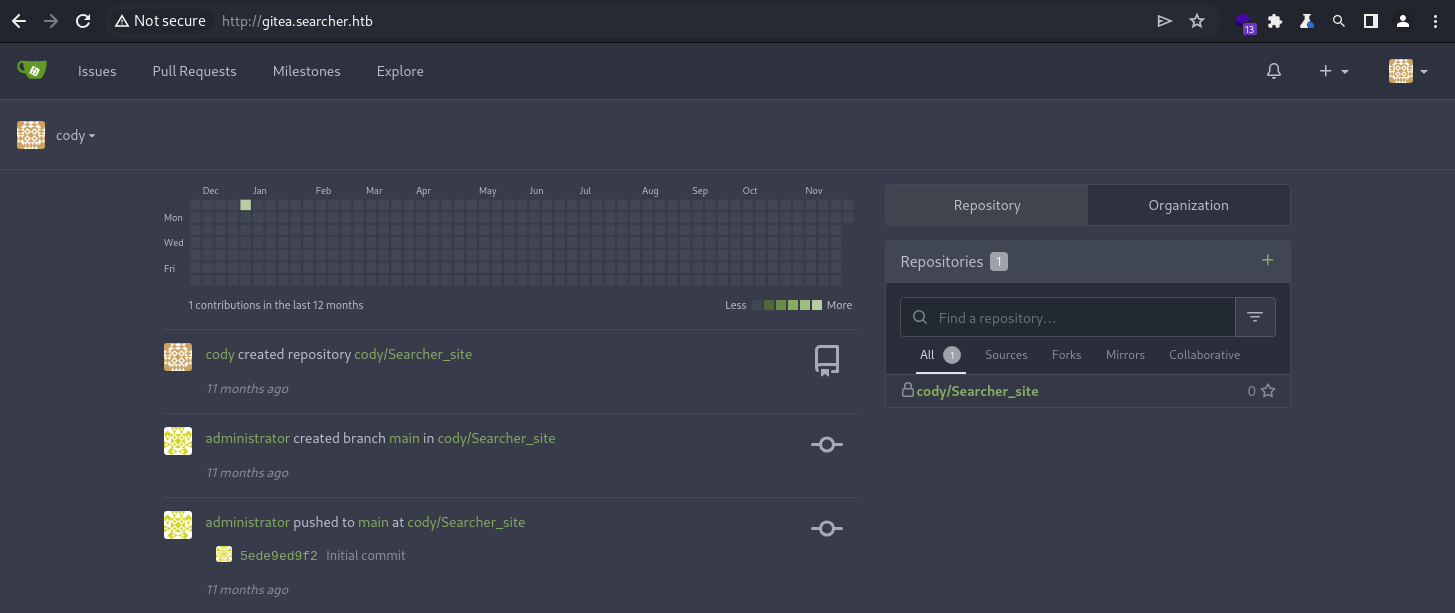Open the main branch link in pushed entry

click(373, 522)
